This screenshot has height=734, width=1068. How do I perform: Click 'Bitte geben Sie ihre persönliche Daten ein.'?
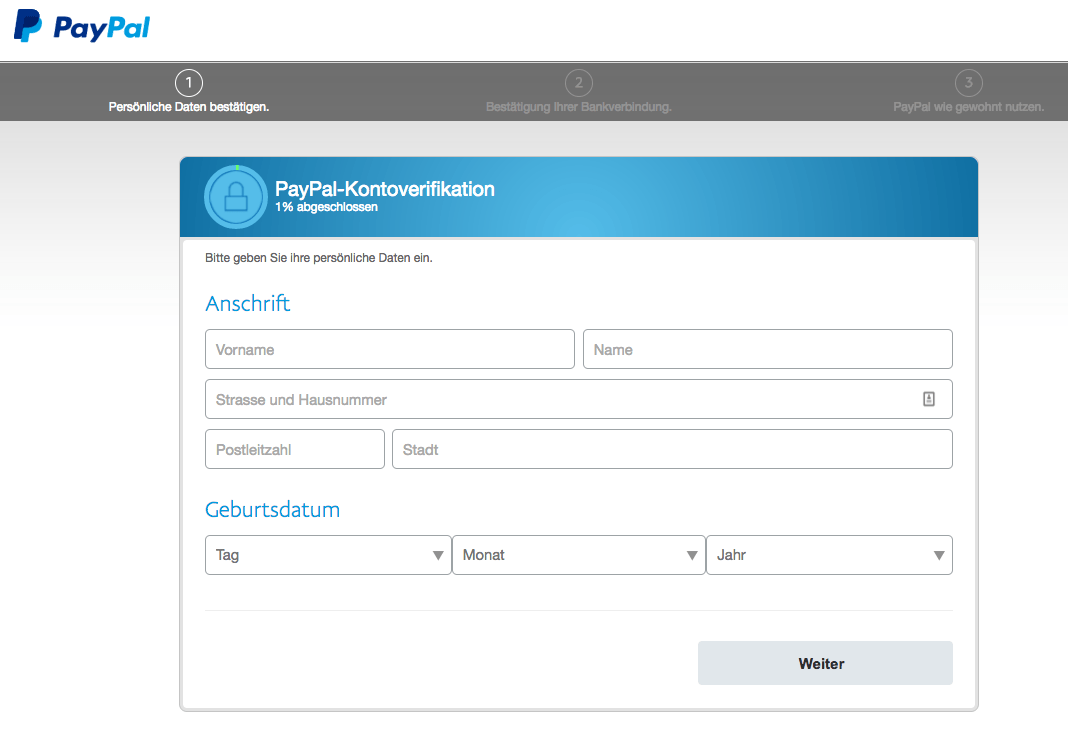pos(319,258)
